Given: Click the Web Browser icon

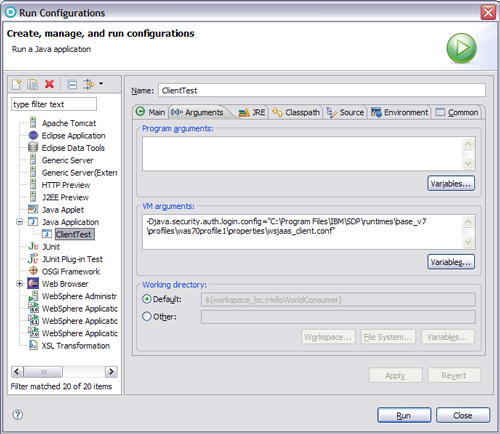Looking at the screenshot, I should click(x=33, y=283).
